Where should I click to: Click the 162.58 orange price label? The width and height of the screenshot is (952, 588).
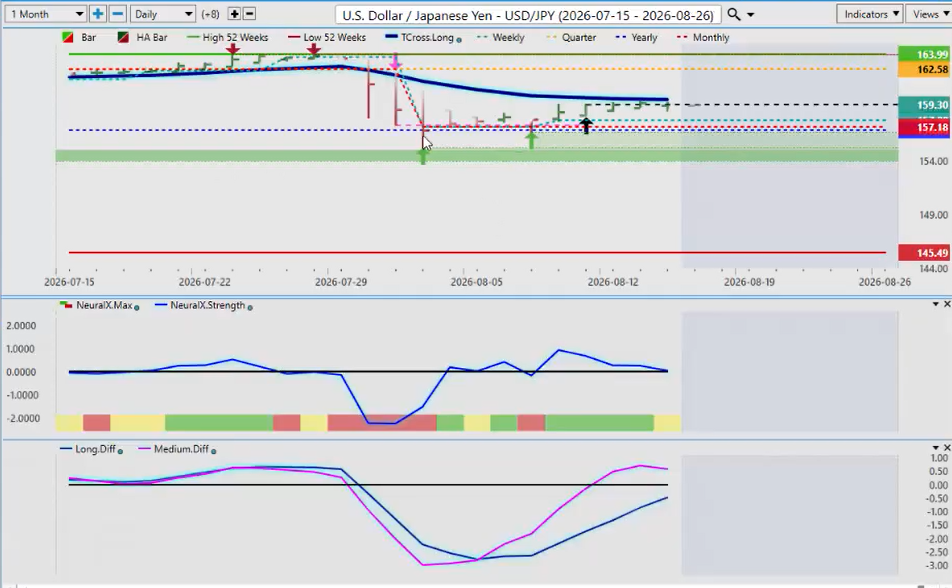(x=923, y=69)
